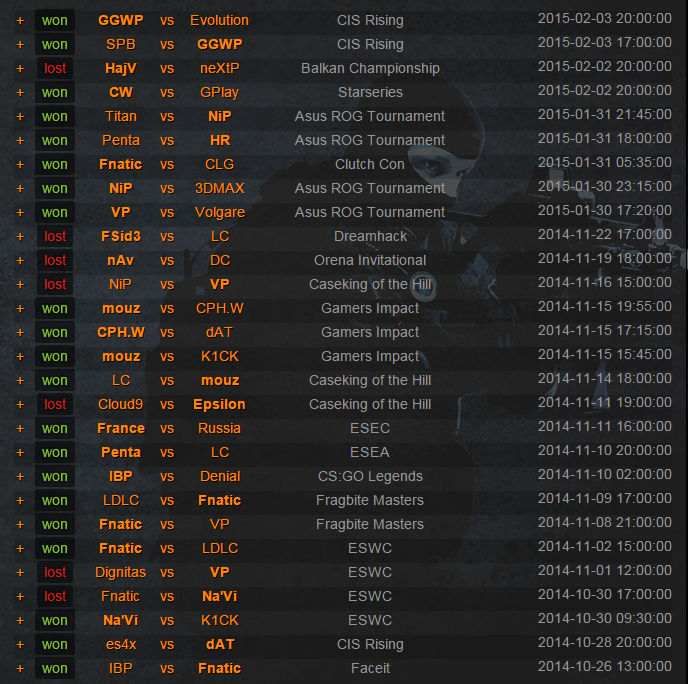Open team neXtP link
Image resolution: width=688 pixels, height=684 pixels.
[x=219, y=68]
